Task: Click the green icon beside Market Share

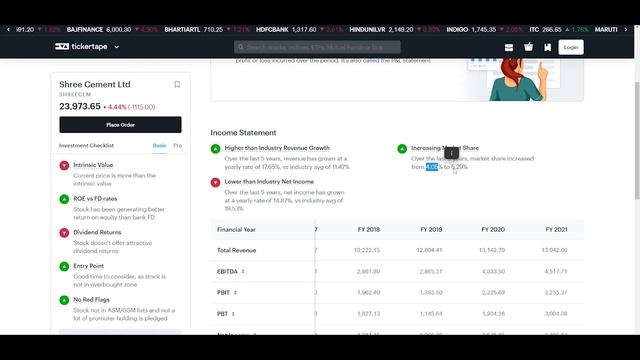Action: [402, 149]
